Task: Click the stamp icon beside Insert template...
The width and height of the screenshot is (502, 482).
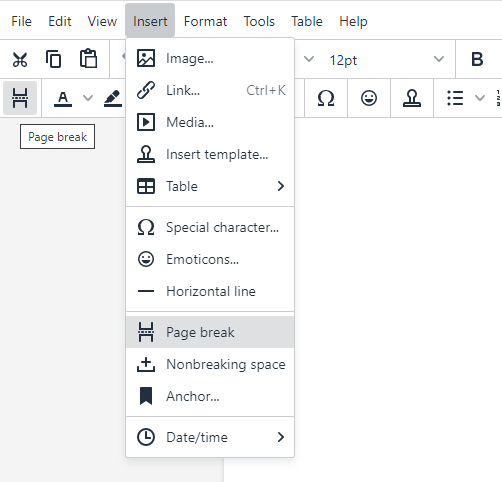Action: point(146,154)
